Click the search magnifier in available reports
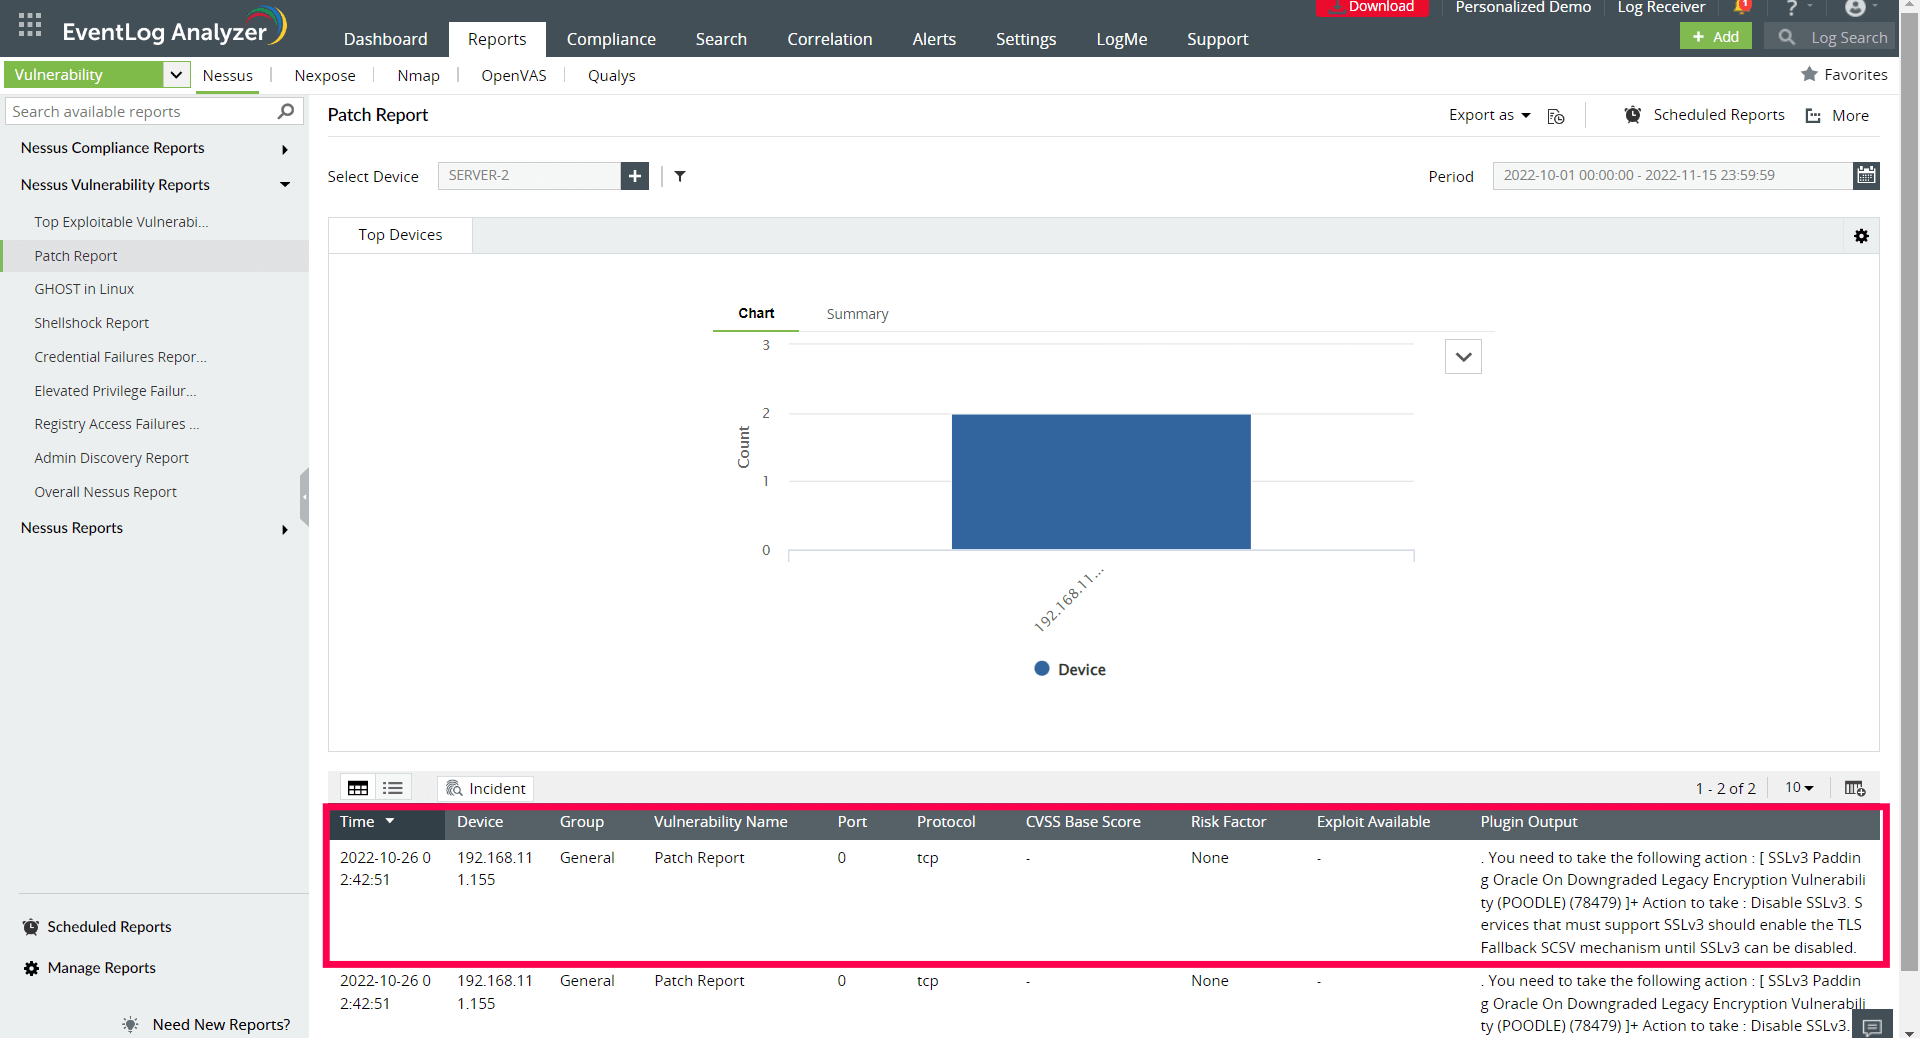Screen dimensions: 1920x1038 tap(286, 111)
